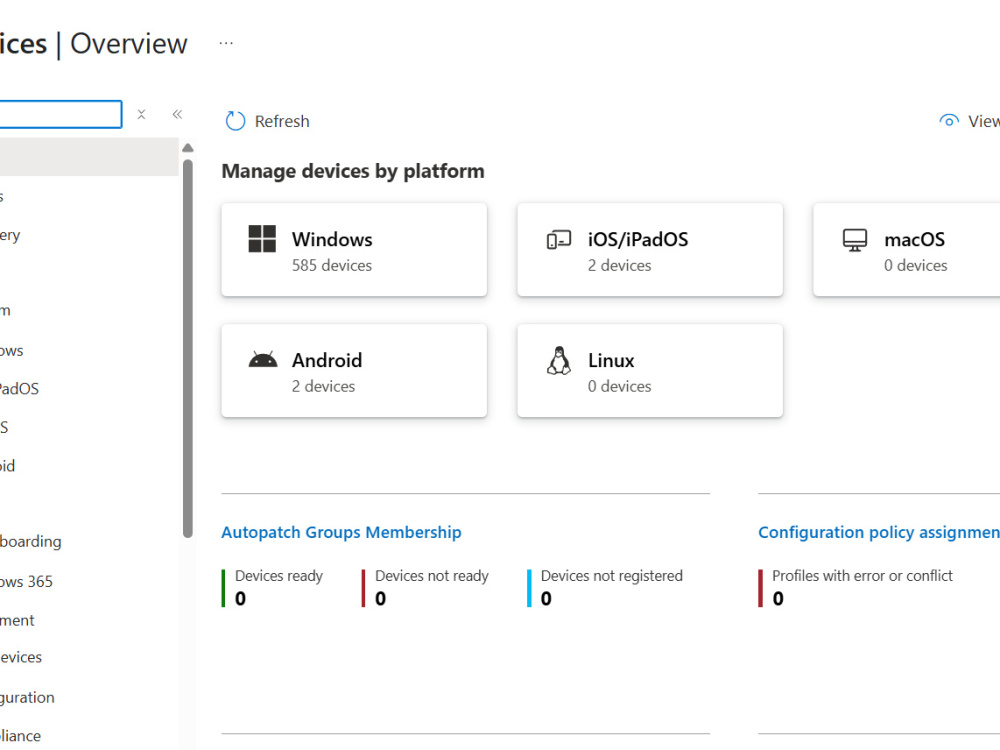Click 'Devices ready' count label
The height and width of the screenshot is (750, 1000).
coord(279,576)
